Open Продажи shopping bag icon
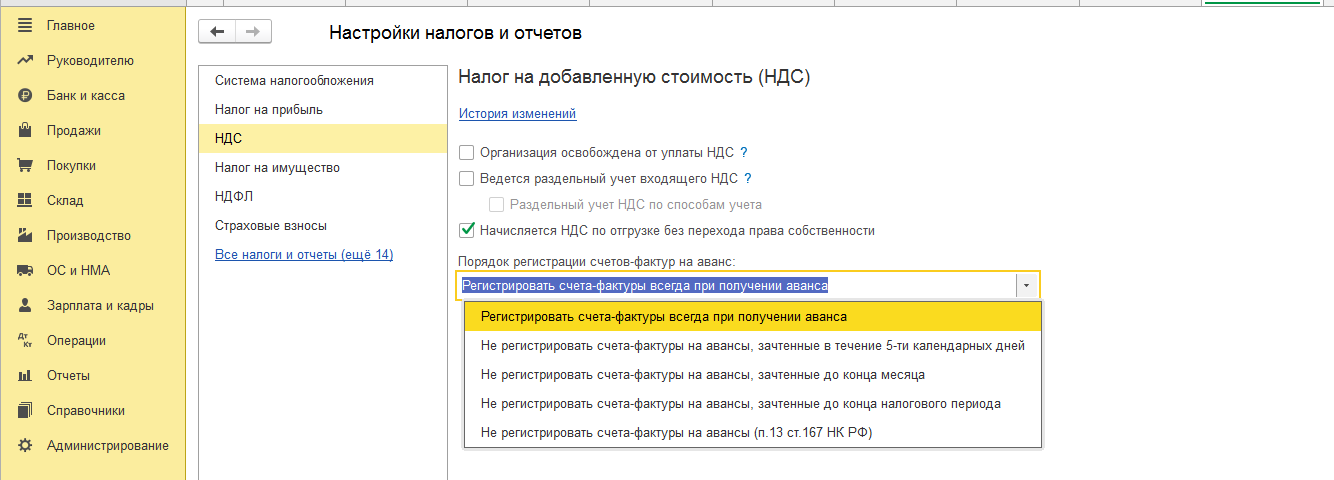The height and width of the screenshot is (480, 1334). coord(26,131)
